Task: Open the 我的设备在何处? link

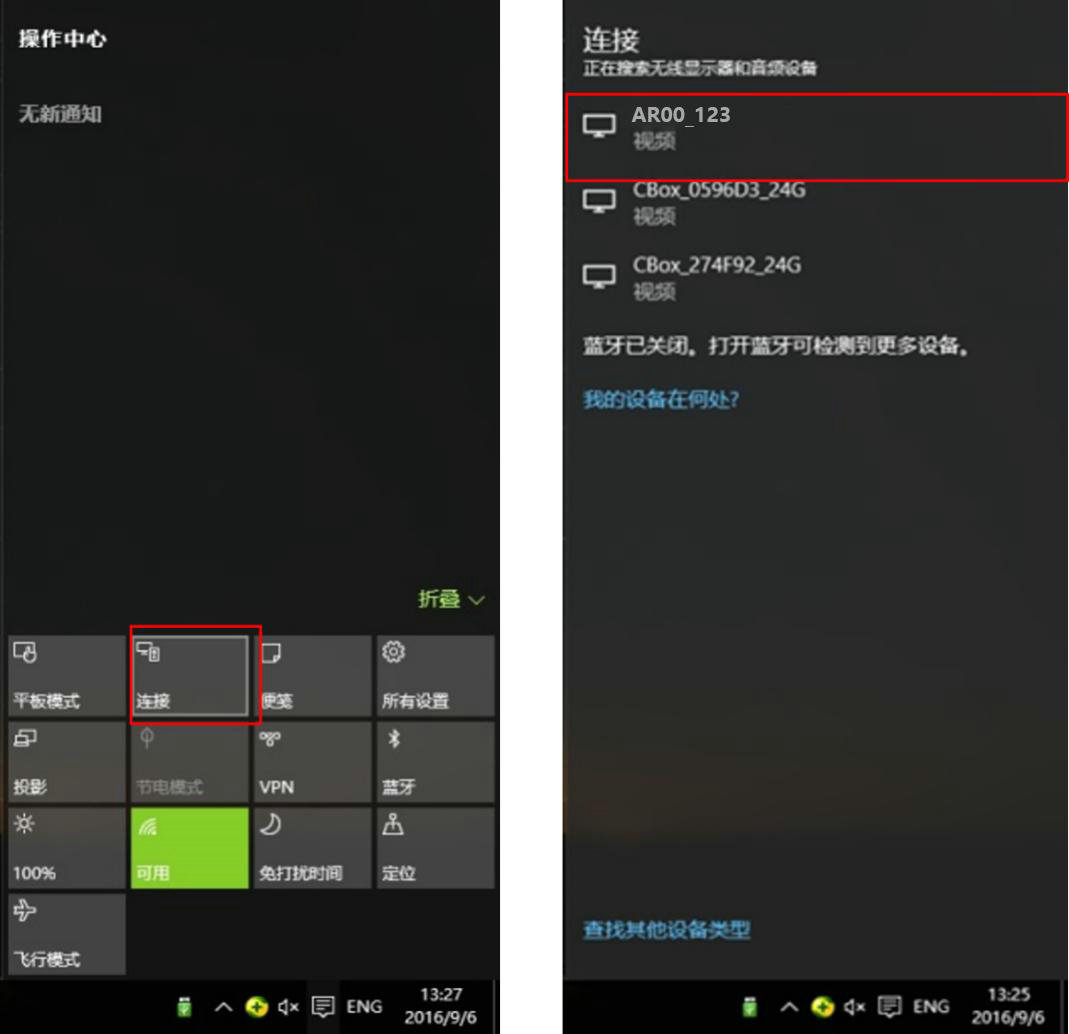Action: coord(661,399)
